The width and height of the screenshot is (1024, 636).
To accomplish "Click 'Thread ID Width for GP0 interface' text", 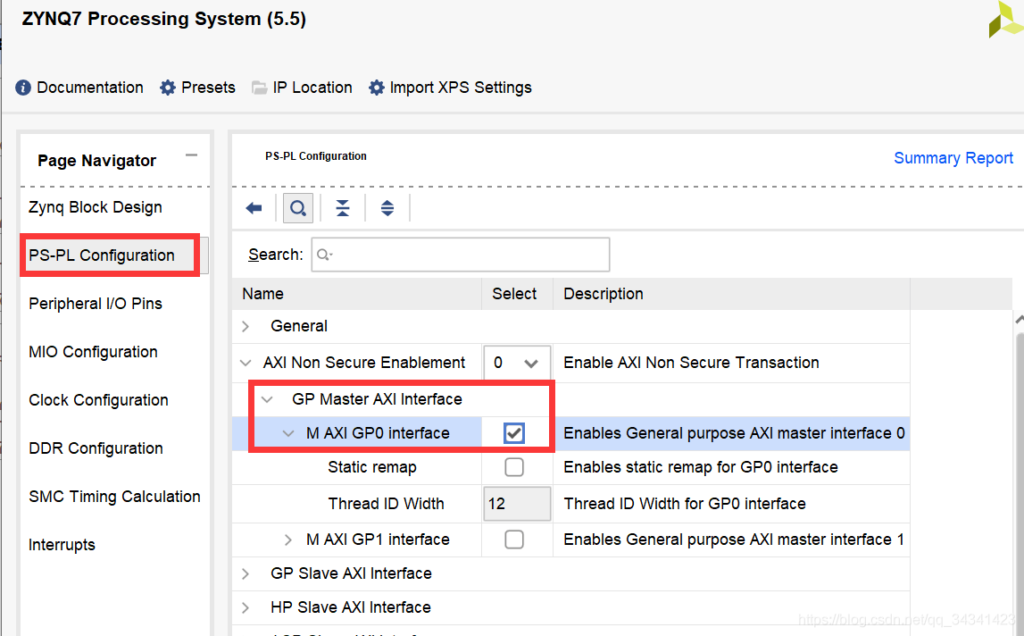I will [684, 503].
